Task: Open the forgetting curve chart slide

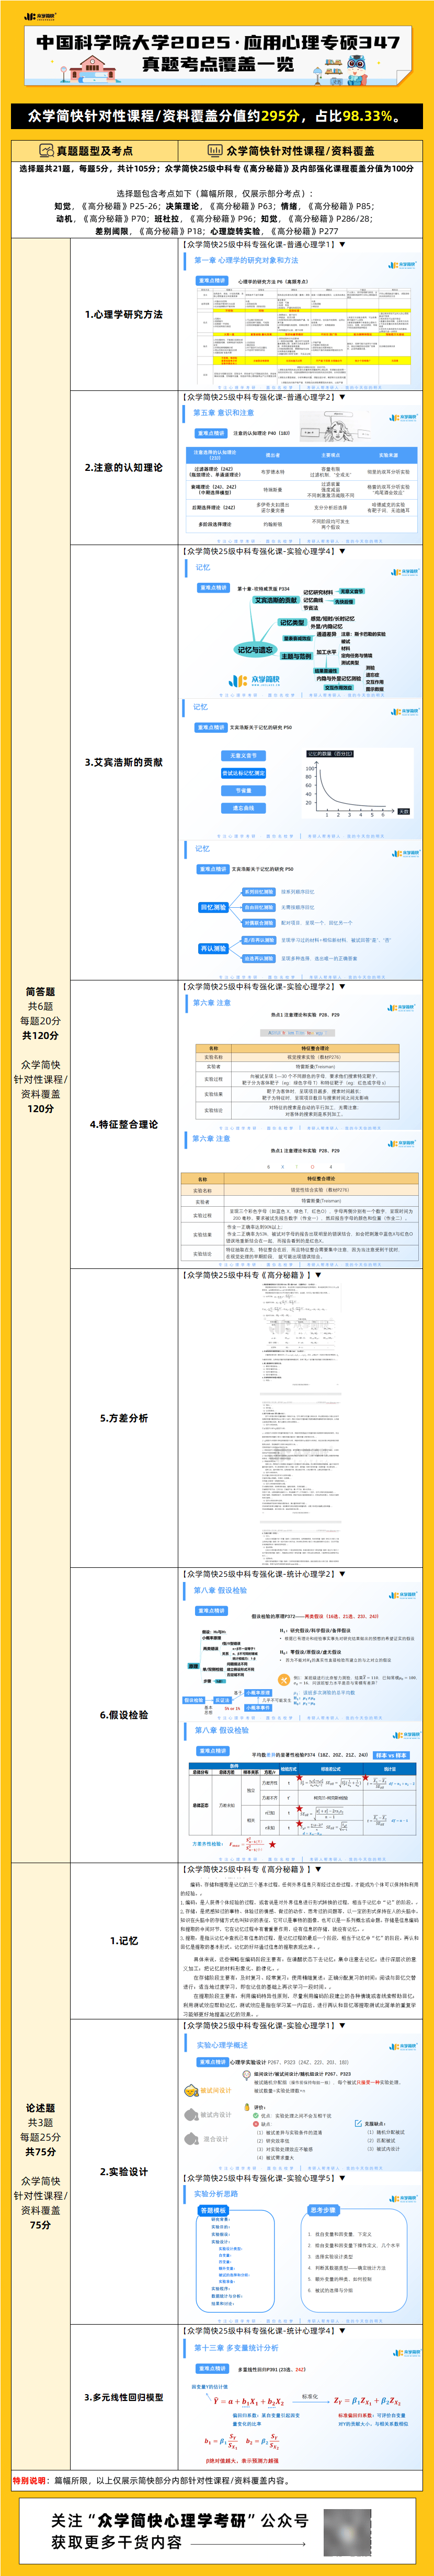Action: point(301,769)
